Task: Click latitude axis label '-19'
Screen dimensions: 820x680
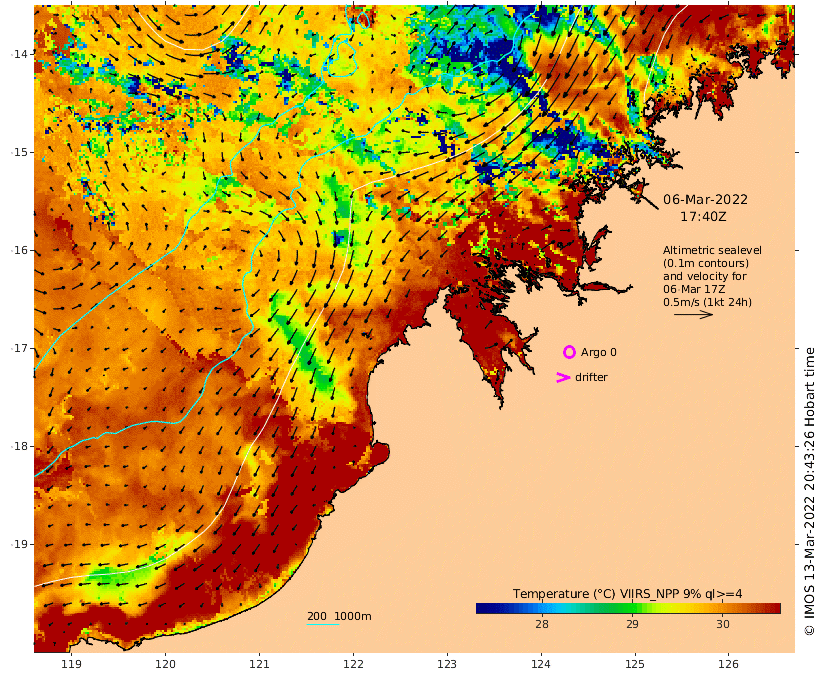Action: pyautogui.click(x=19, y=544)
